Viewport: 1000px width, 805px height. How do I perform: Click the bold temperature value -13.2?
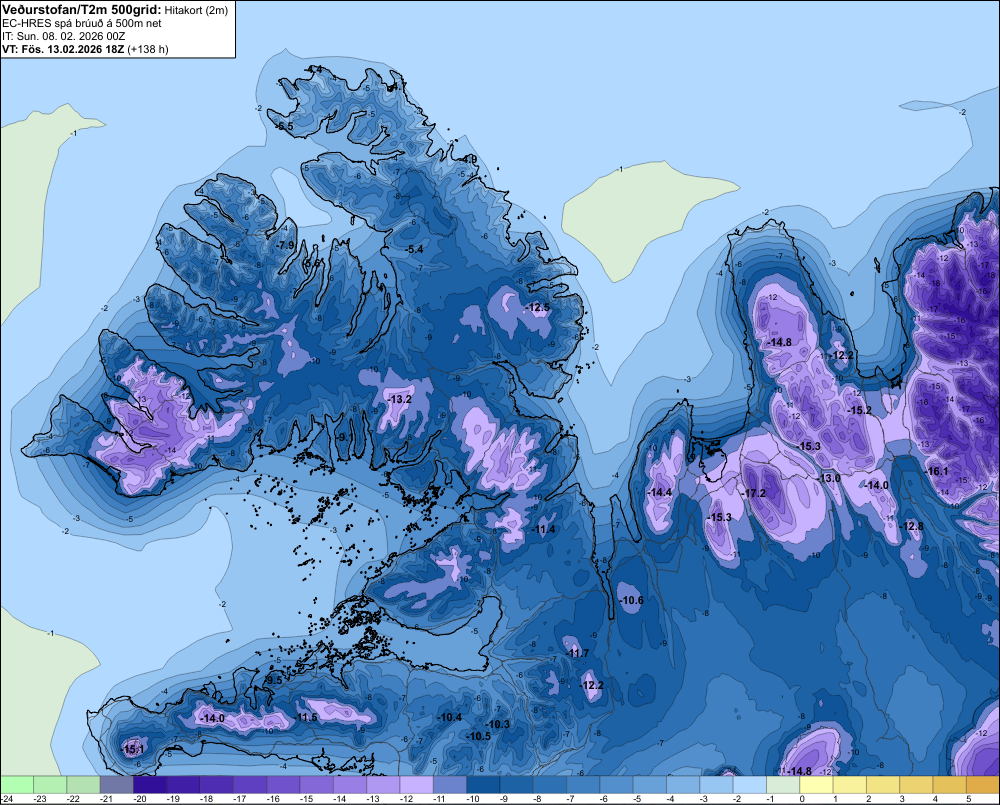point(400,399)
